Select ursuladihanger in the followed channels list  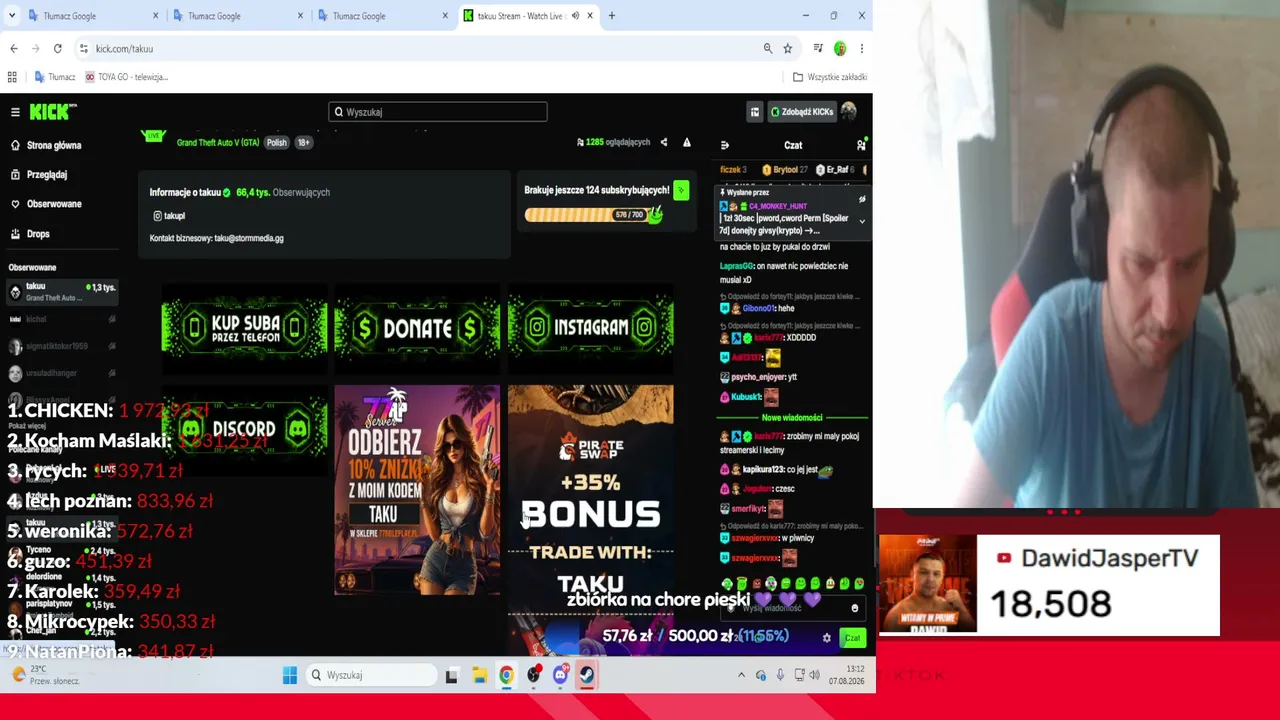point(60,374)
